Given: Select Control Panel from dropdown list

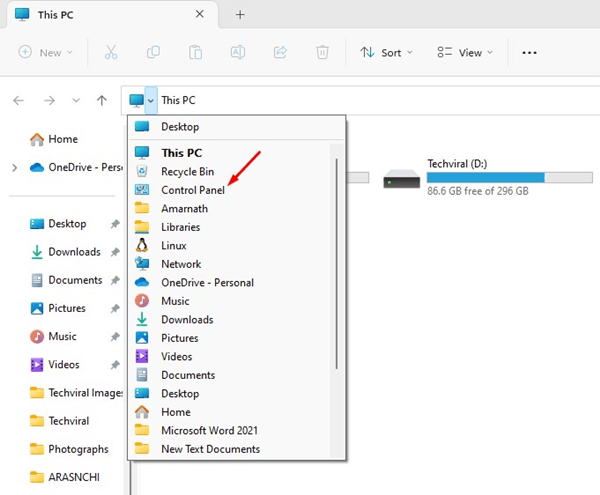Looking at the screenshot, I should 192,189.
